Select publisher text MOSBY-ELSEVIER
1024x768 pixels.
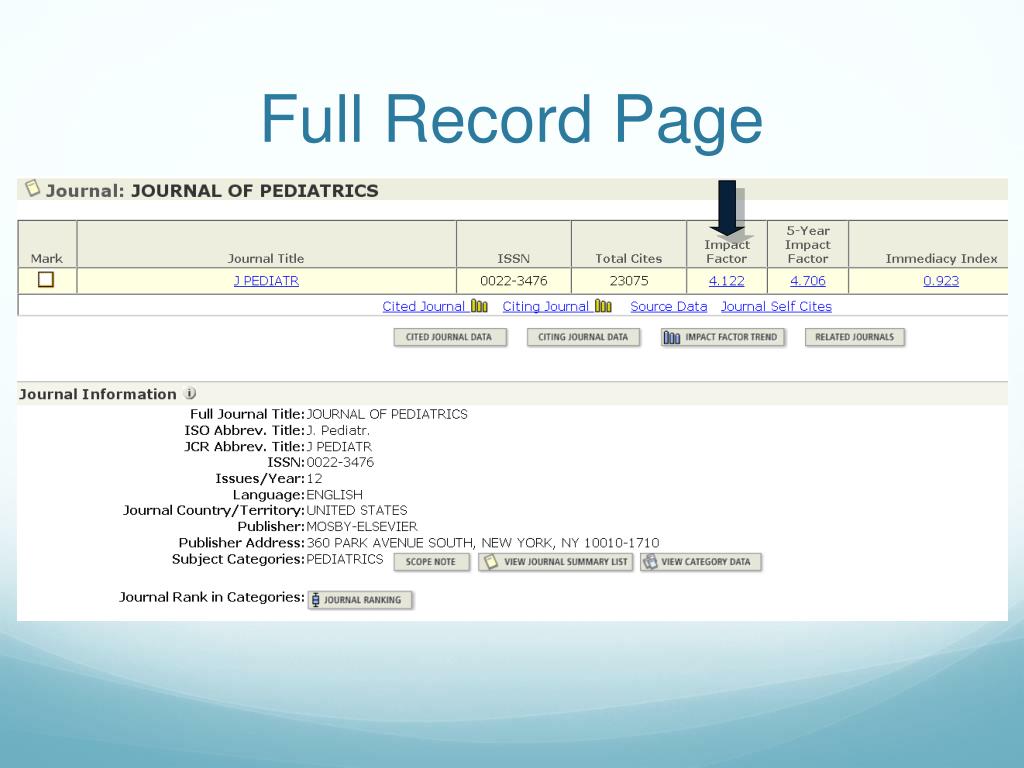pyautogui.click(x=362, y=526)
